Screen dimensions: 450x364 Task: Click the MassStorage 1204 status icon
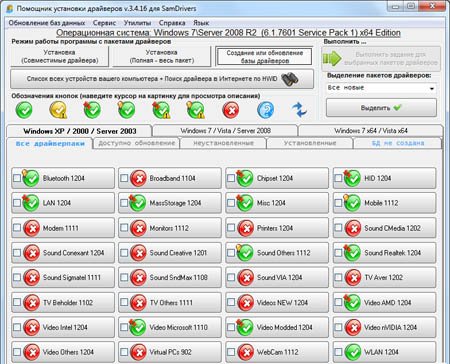pos(138,203)
